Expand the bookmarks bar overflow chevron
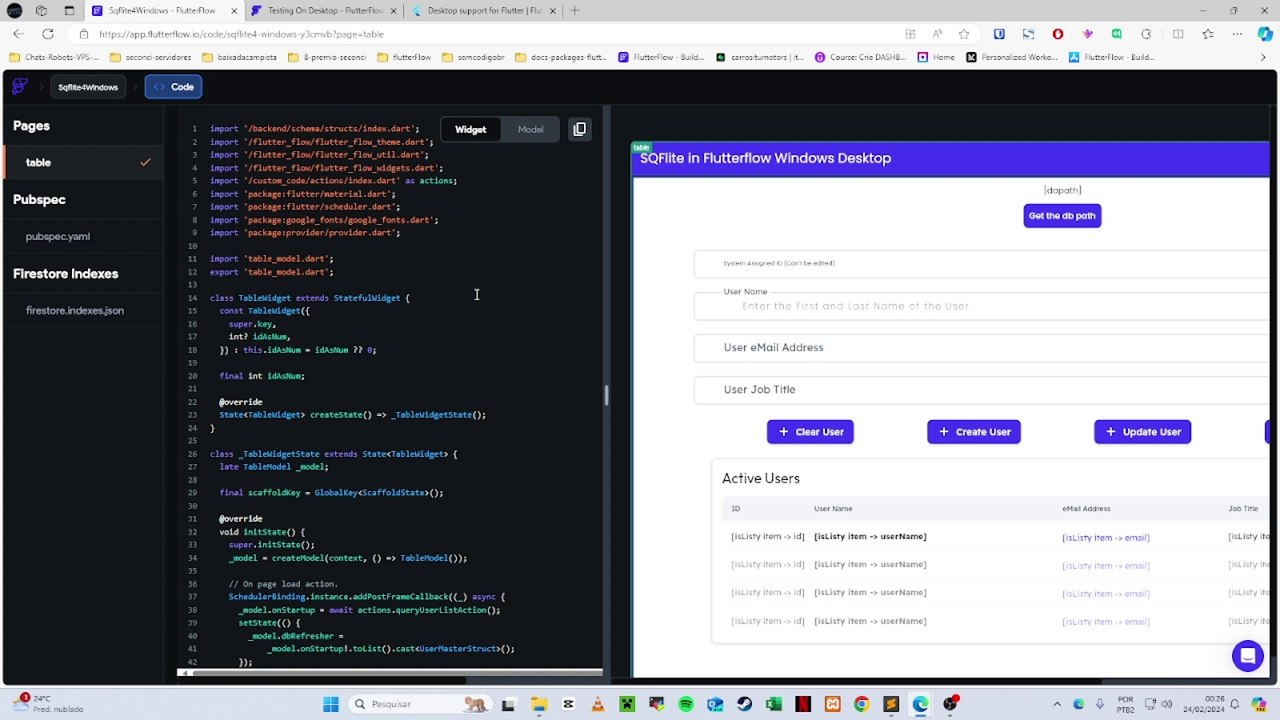Screen dimensions: 1280x720 (x=1263, y=57)
